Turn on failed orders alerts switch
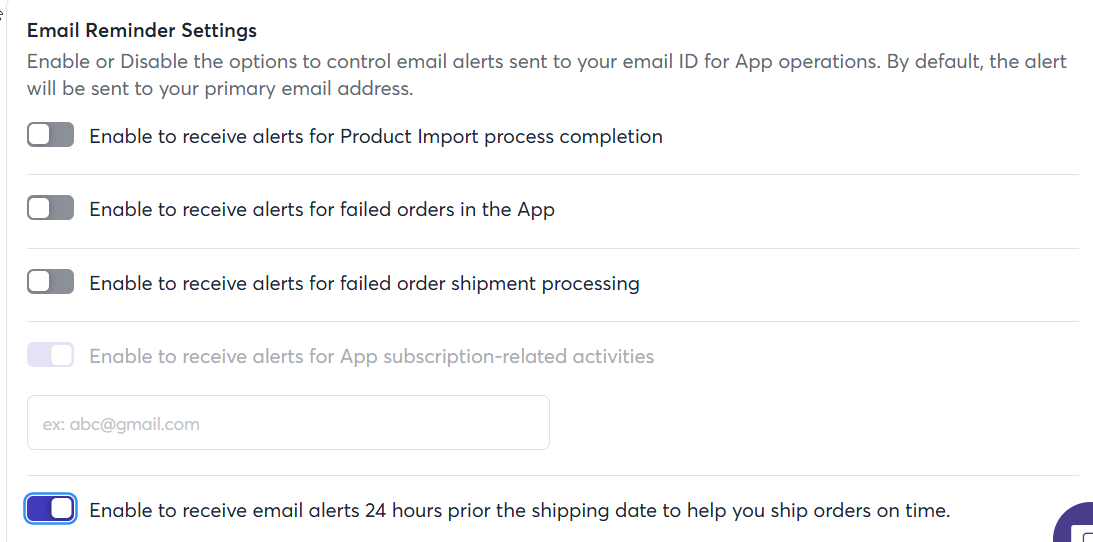 click(x=50, y=208)
